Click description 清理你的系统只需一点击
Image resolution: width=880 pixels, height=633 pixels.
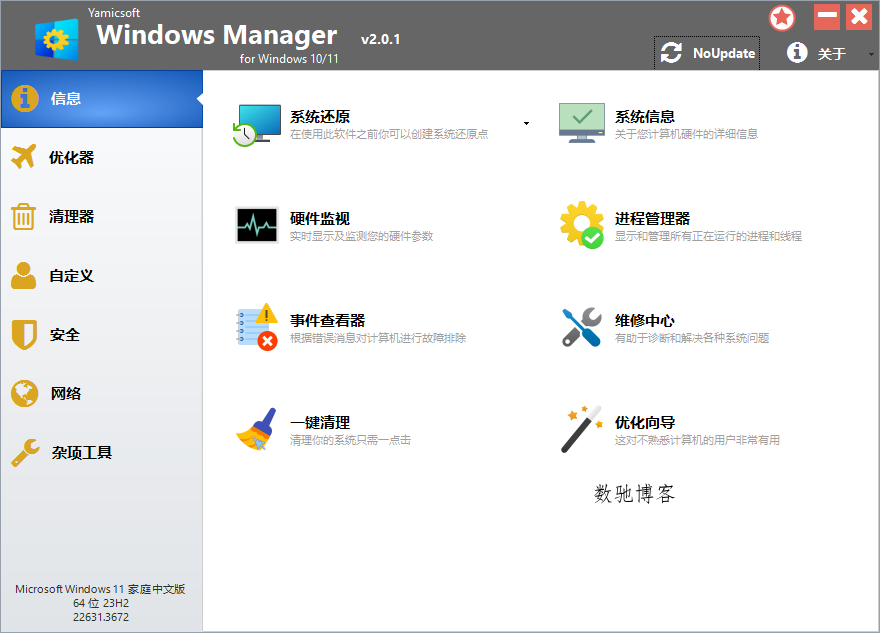click(x=350, y=441)
